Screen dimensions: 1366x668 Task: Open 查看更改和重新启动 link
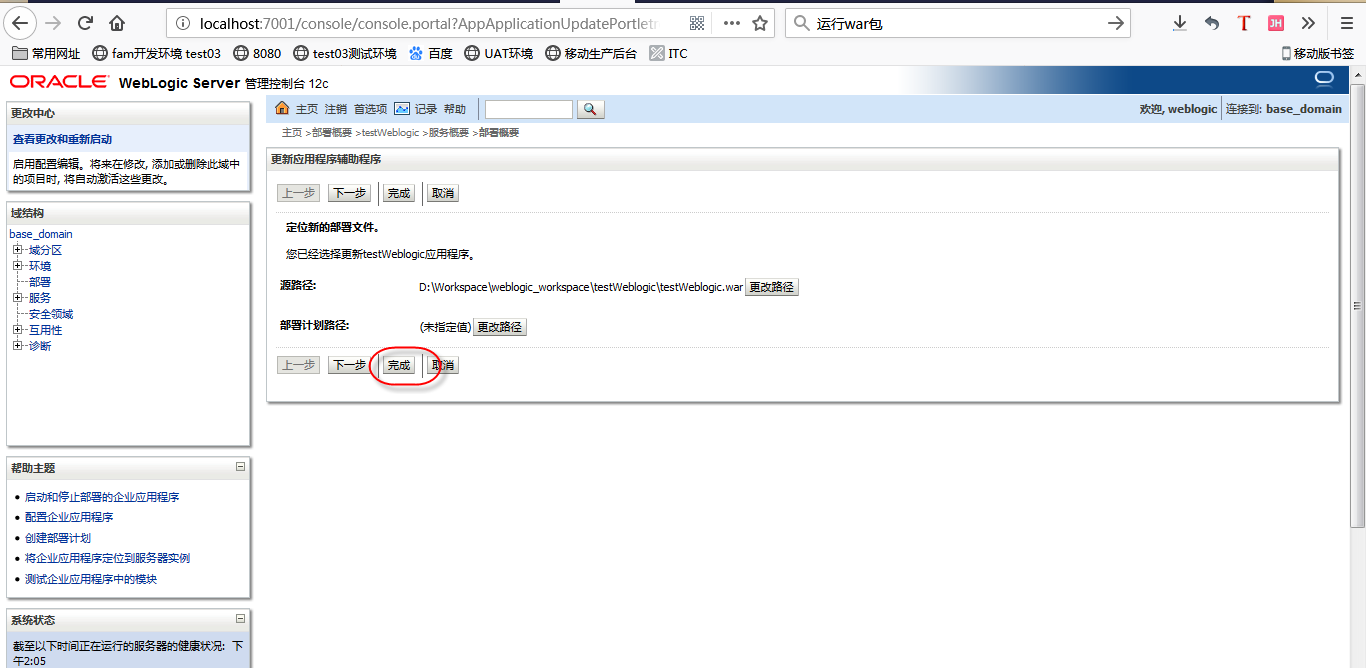coord(62,139)
